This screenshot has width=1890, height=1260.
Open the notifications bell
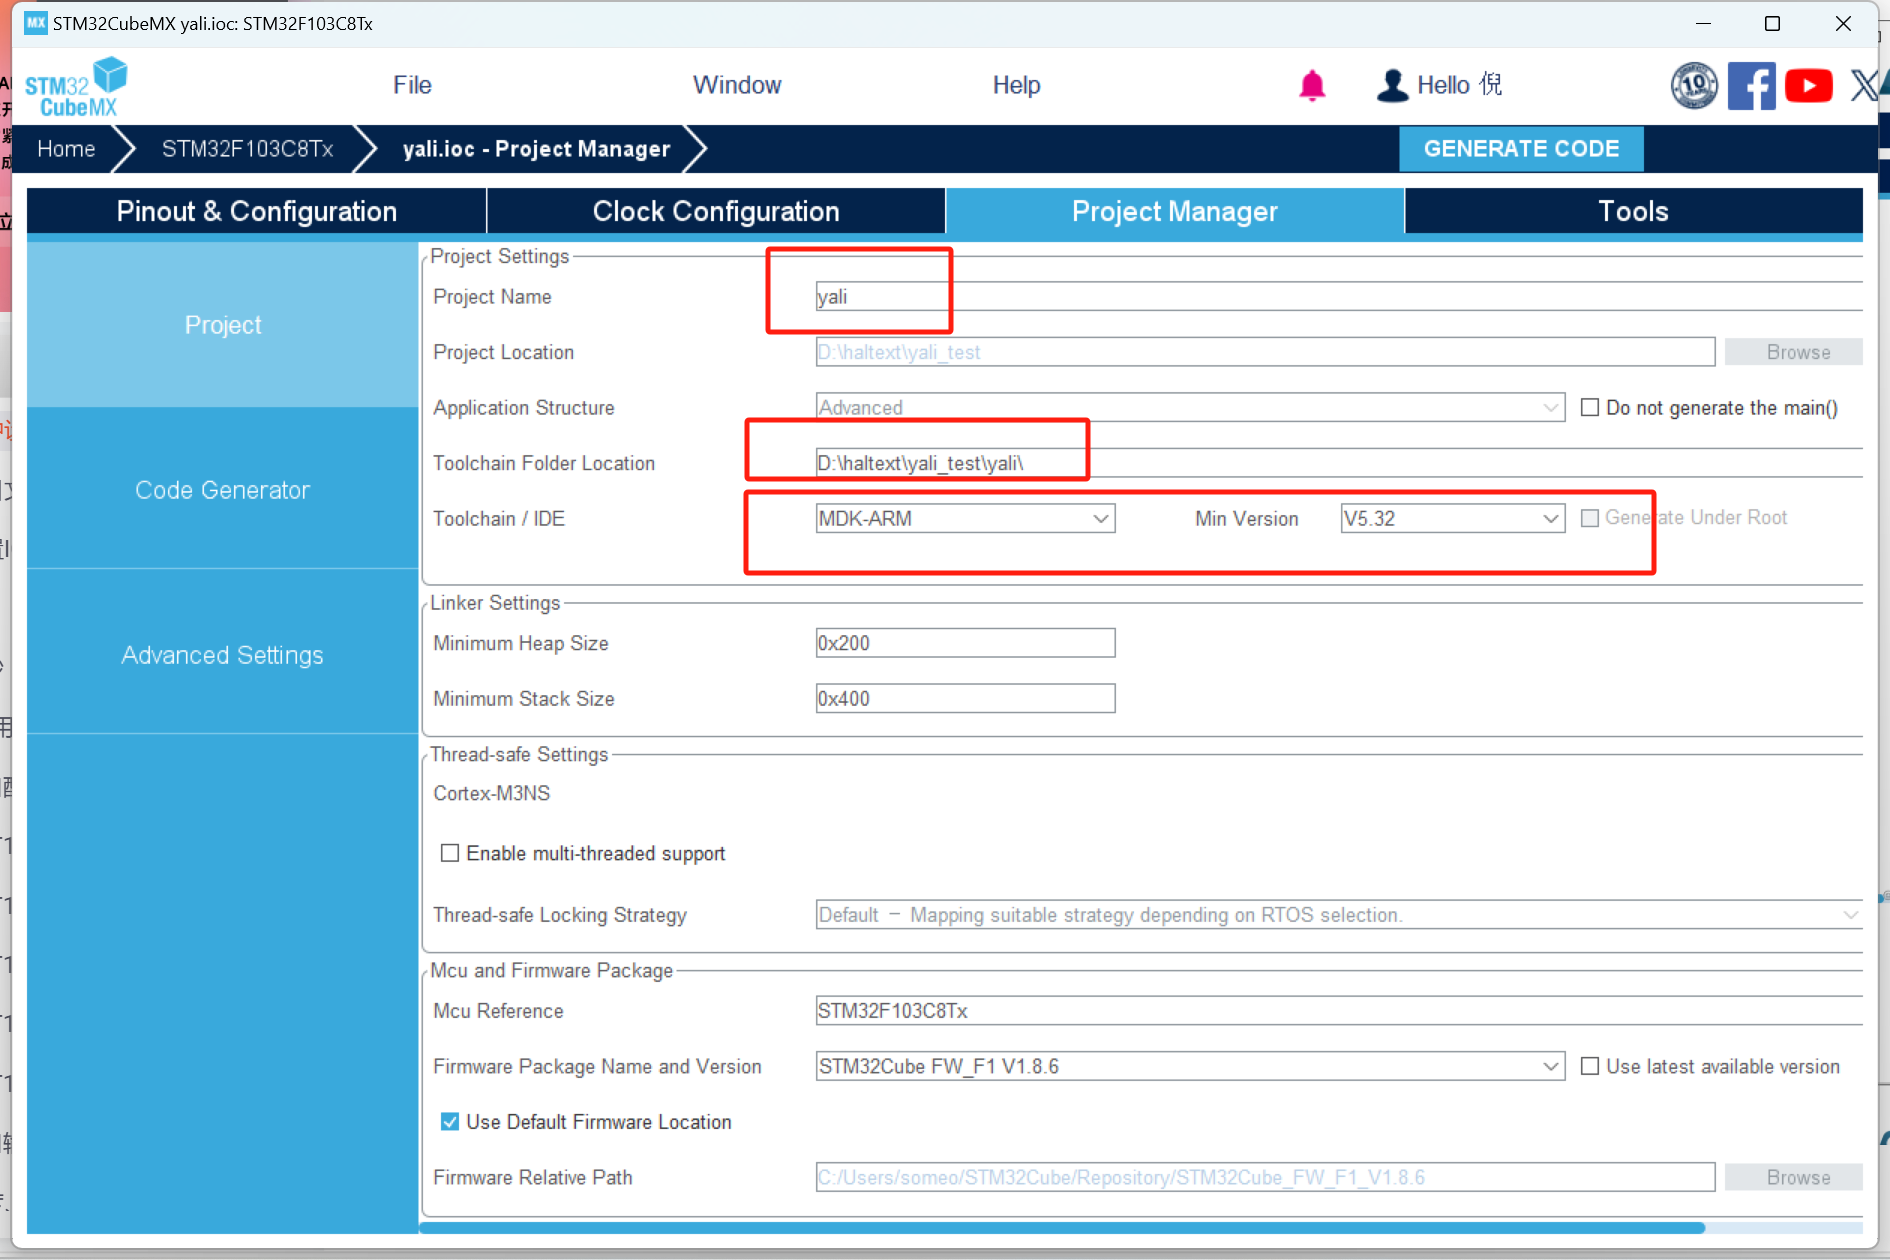(1312, 85)
